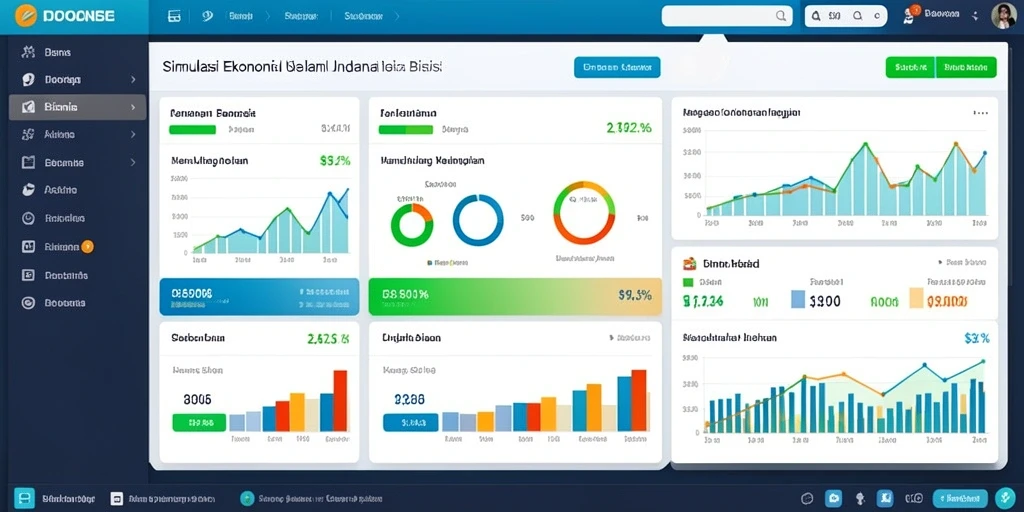Screen dimensions: 1024x512
Task: Click the magnifier icon inside the search field
Action: coord(780,16)
